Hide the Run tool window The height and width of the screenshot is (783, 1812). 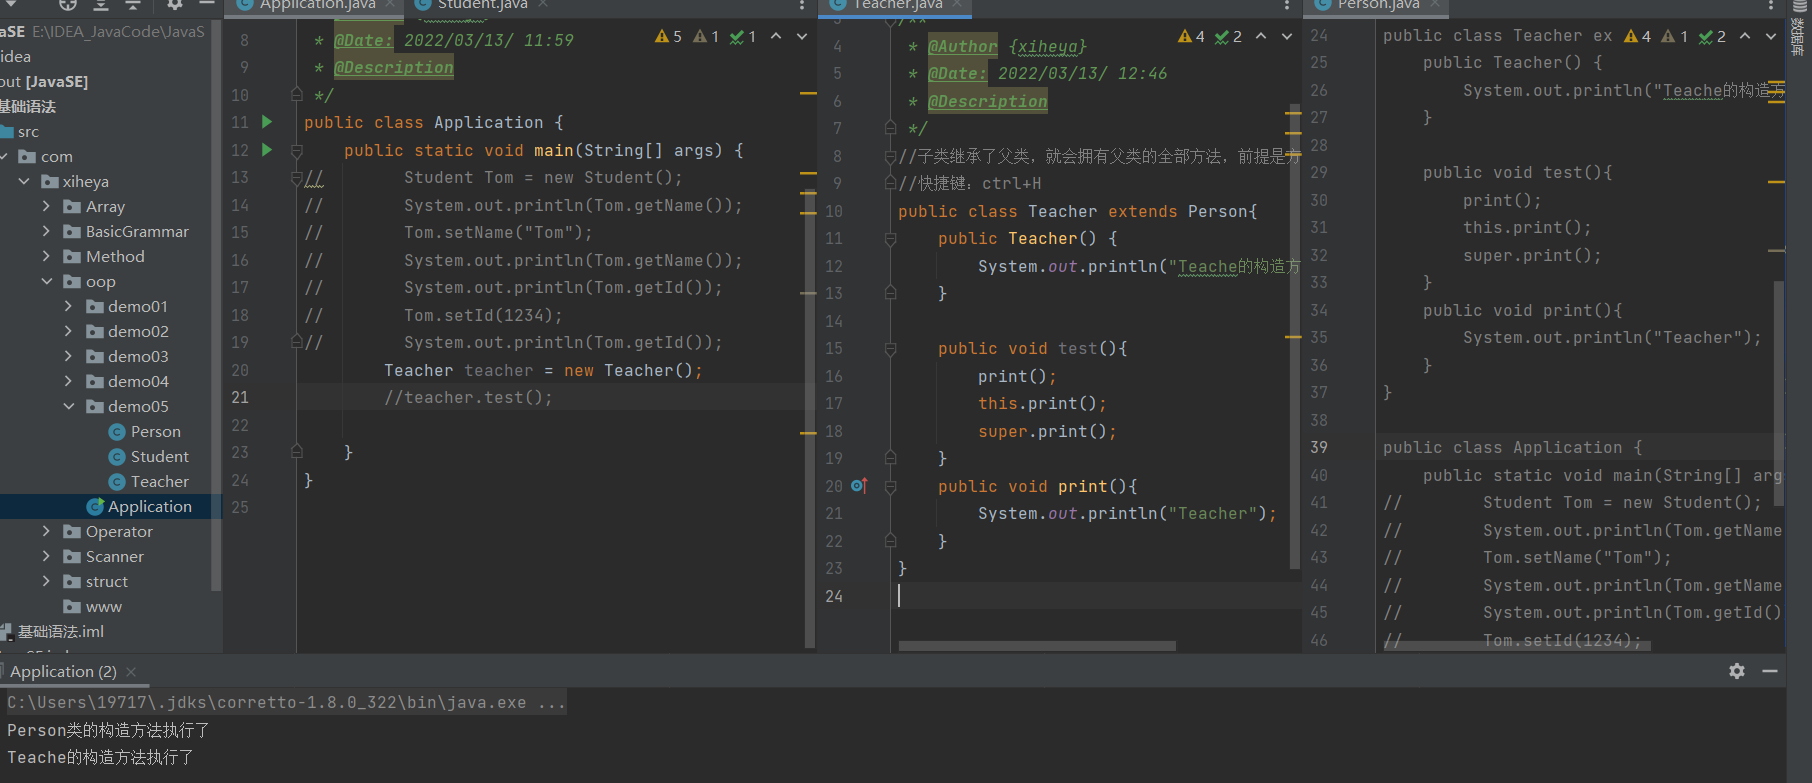click(x=1770, y=671)
